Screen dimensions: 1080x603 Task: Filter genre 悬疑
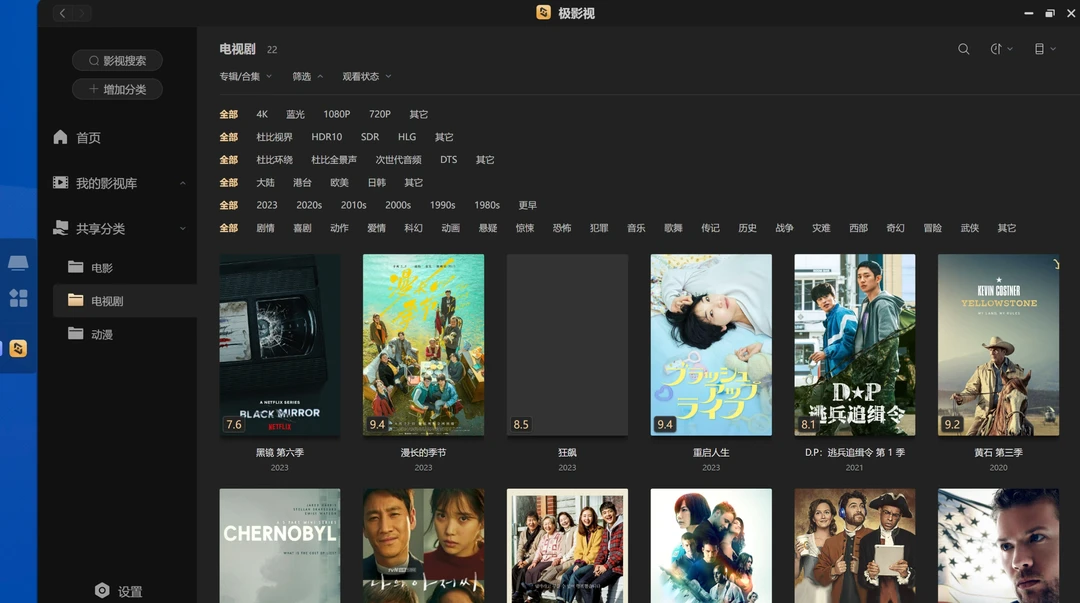[x=488, y=228]
